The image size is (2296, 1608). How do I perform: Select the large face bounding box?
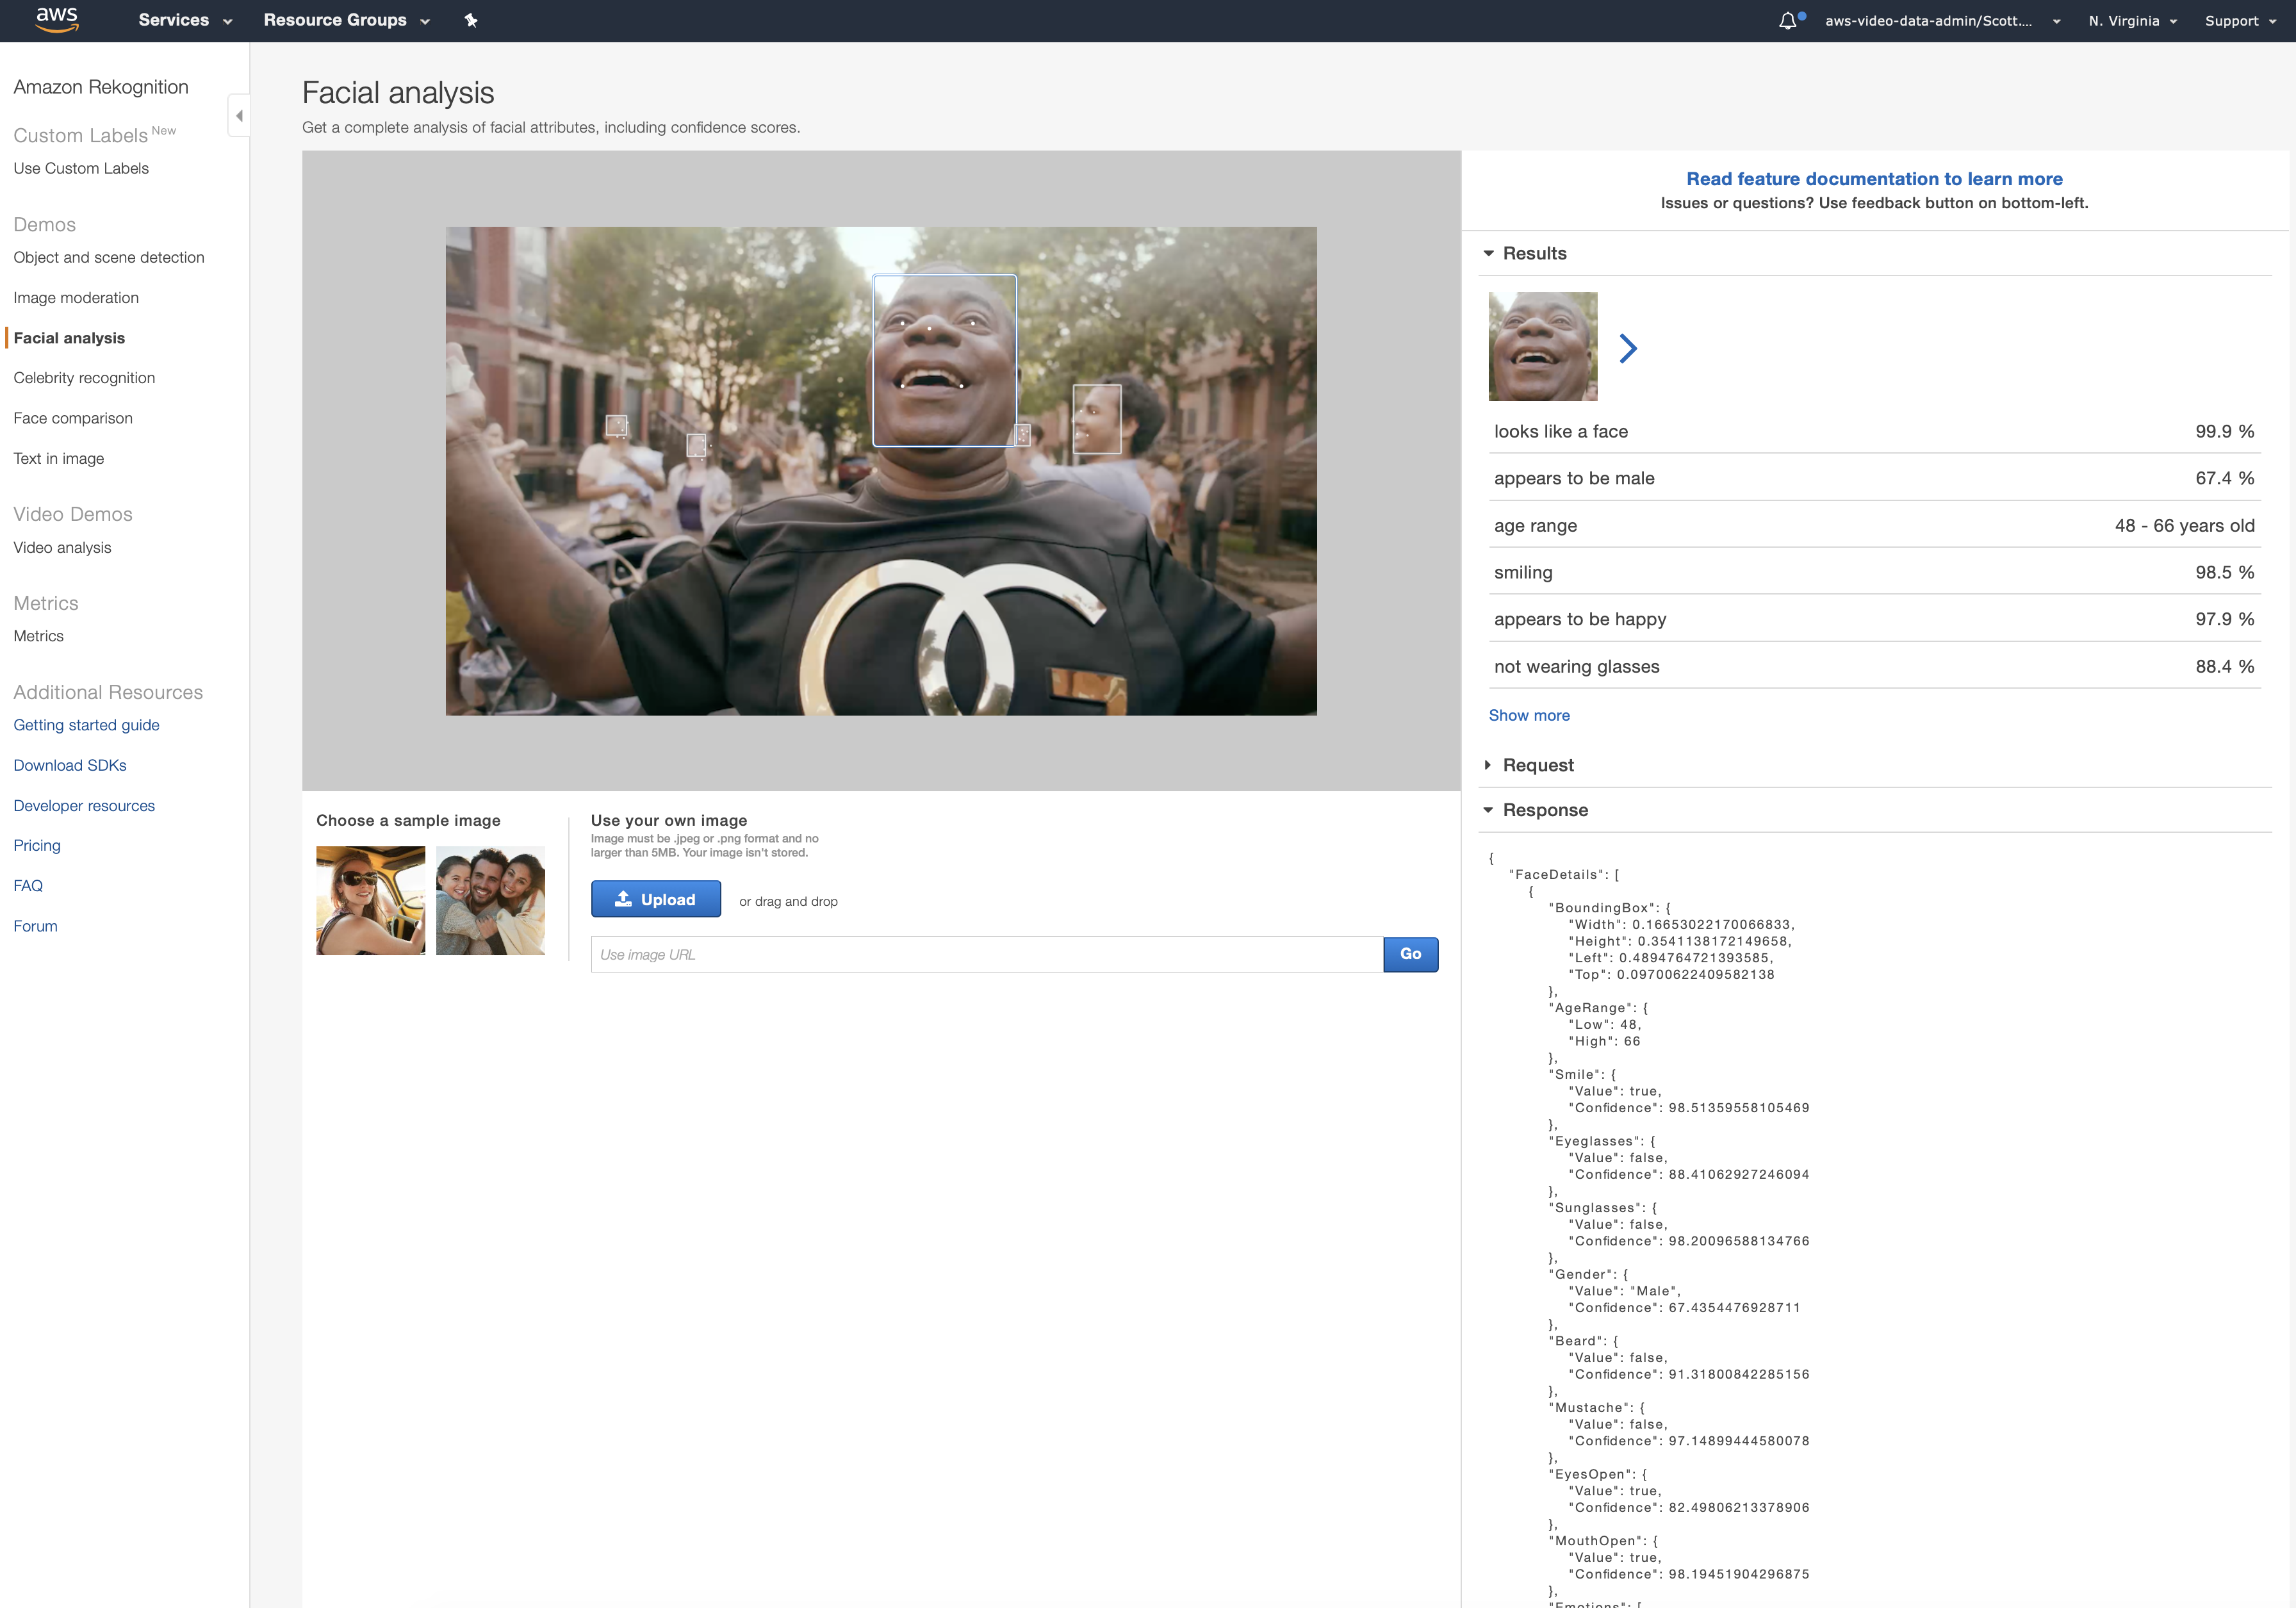(x=944, y=360)
